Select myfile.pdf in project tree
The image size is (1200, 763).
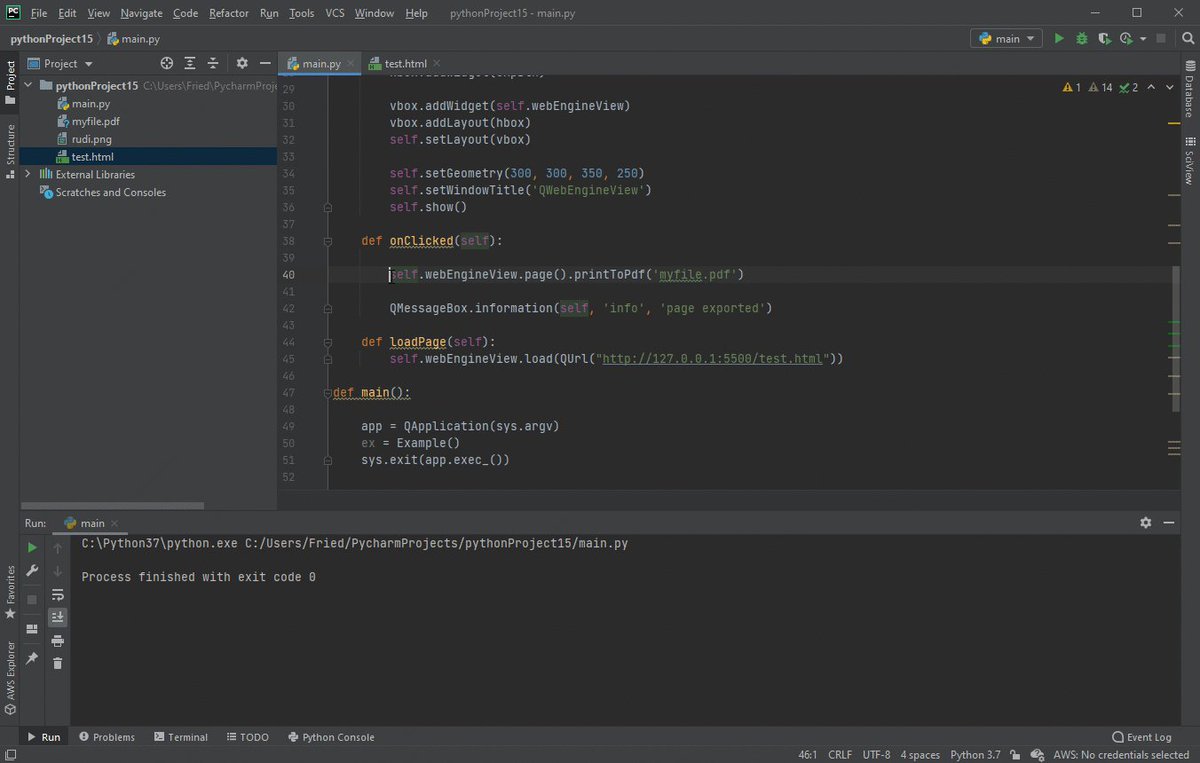pyautogui.click(x=95, y=121)
